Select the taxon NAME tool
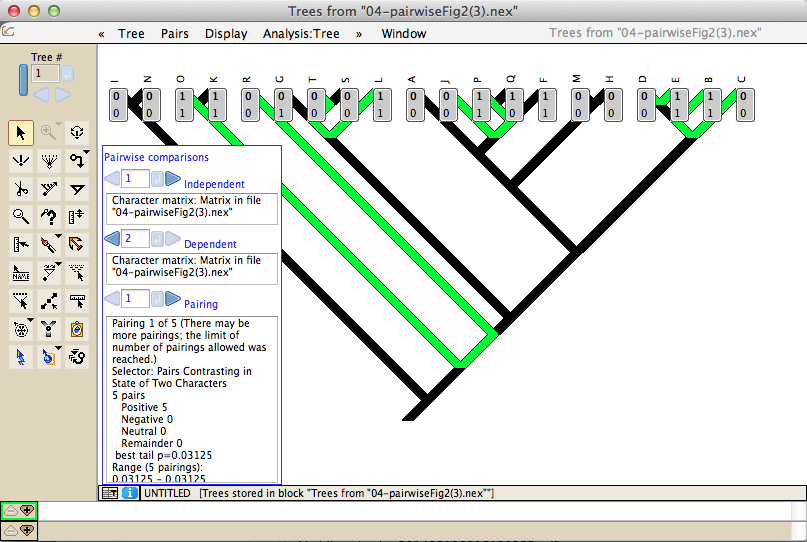This screenshot has height=542, width=807. tap(20, 272)
